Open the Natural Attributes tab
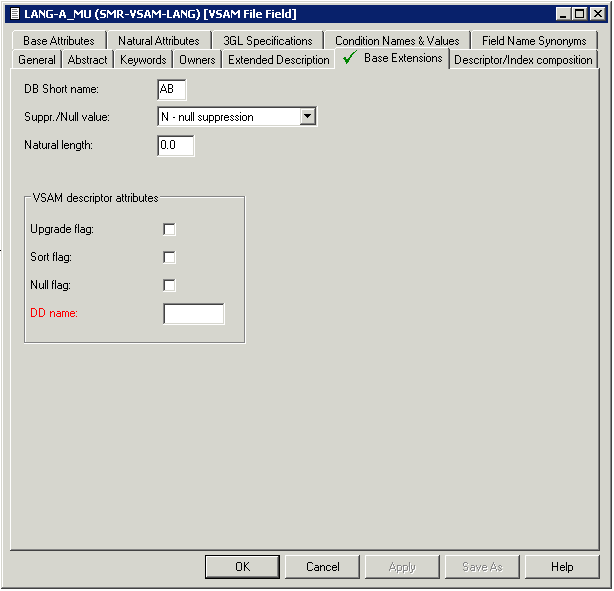Image resolution: width=614 pixels, height=591 pixels. 158,41
